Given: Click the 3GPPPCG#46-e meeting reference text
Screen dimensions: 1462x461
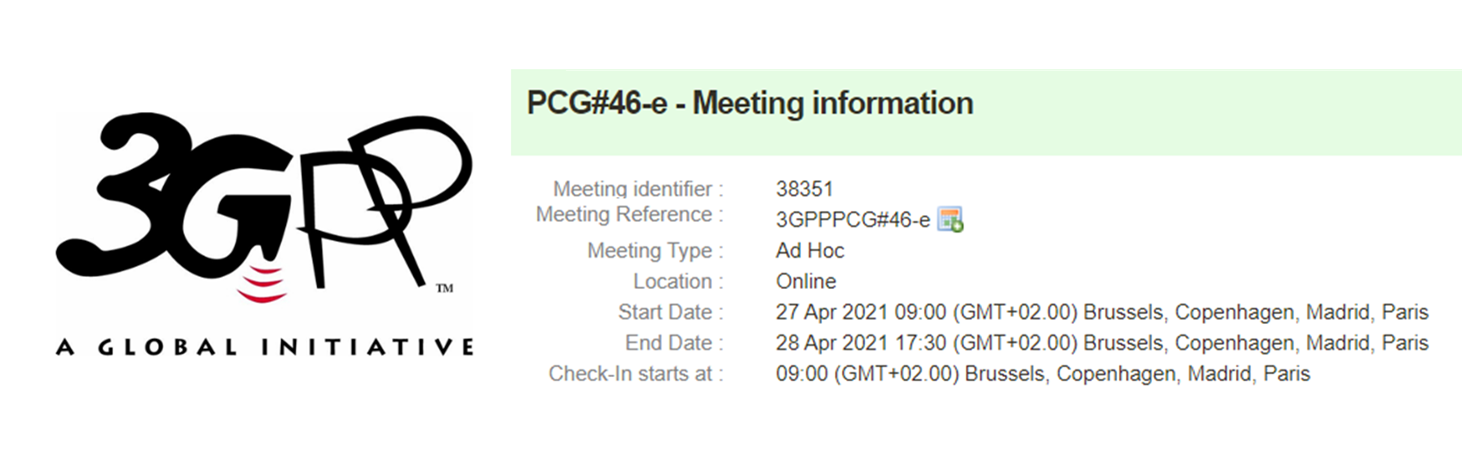Looking at the screenshot, I should (853, 220).
